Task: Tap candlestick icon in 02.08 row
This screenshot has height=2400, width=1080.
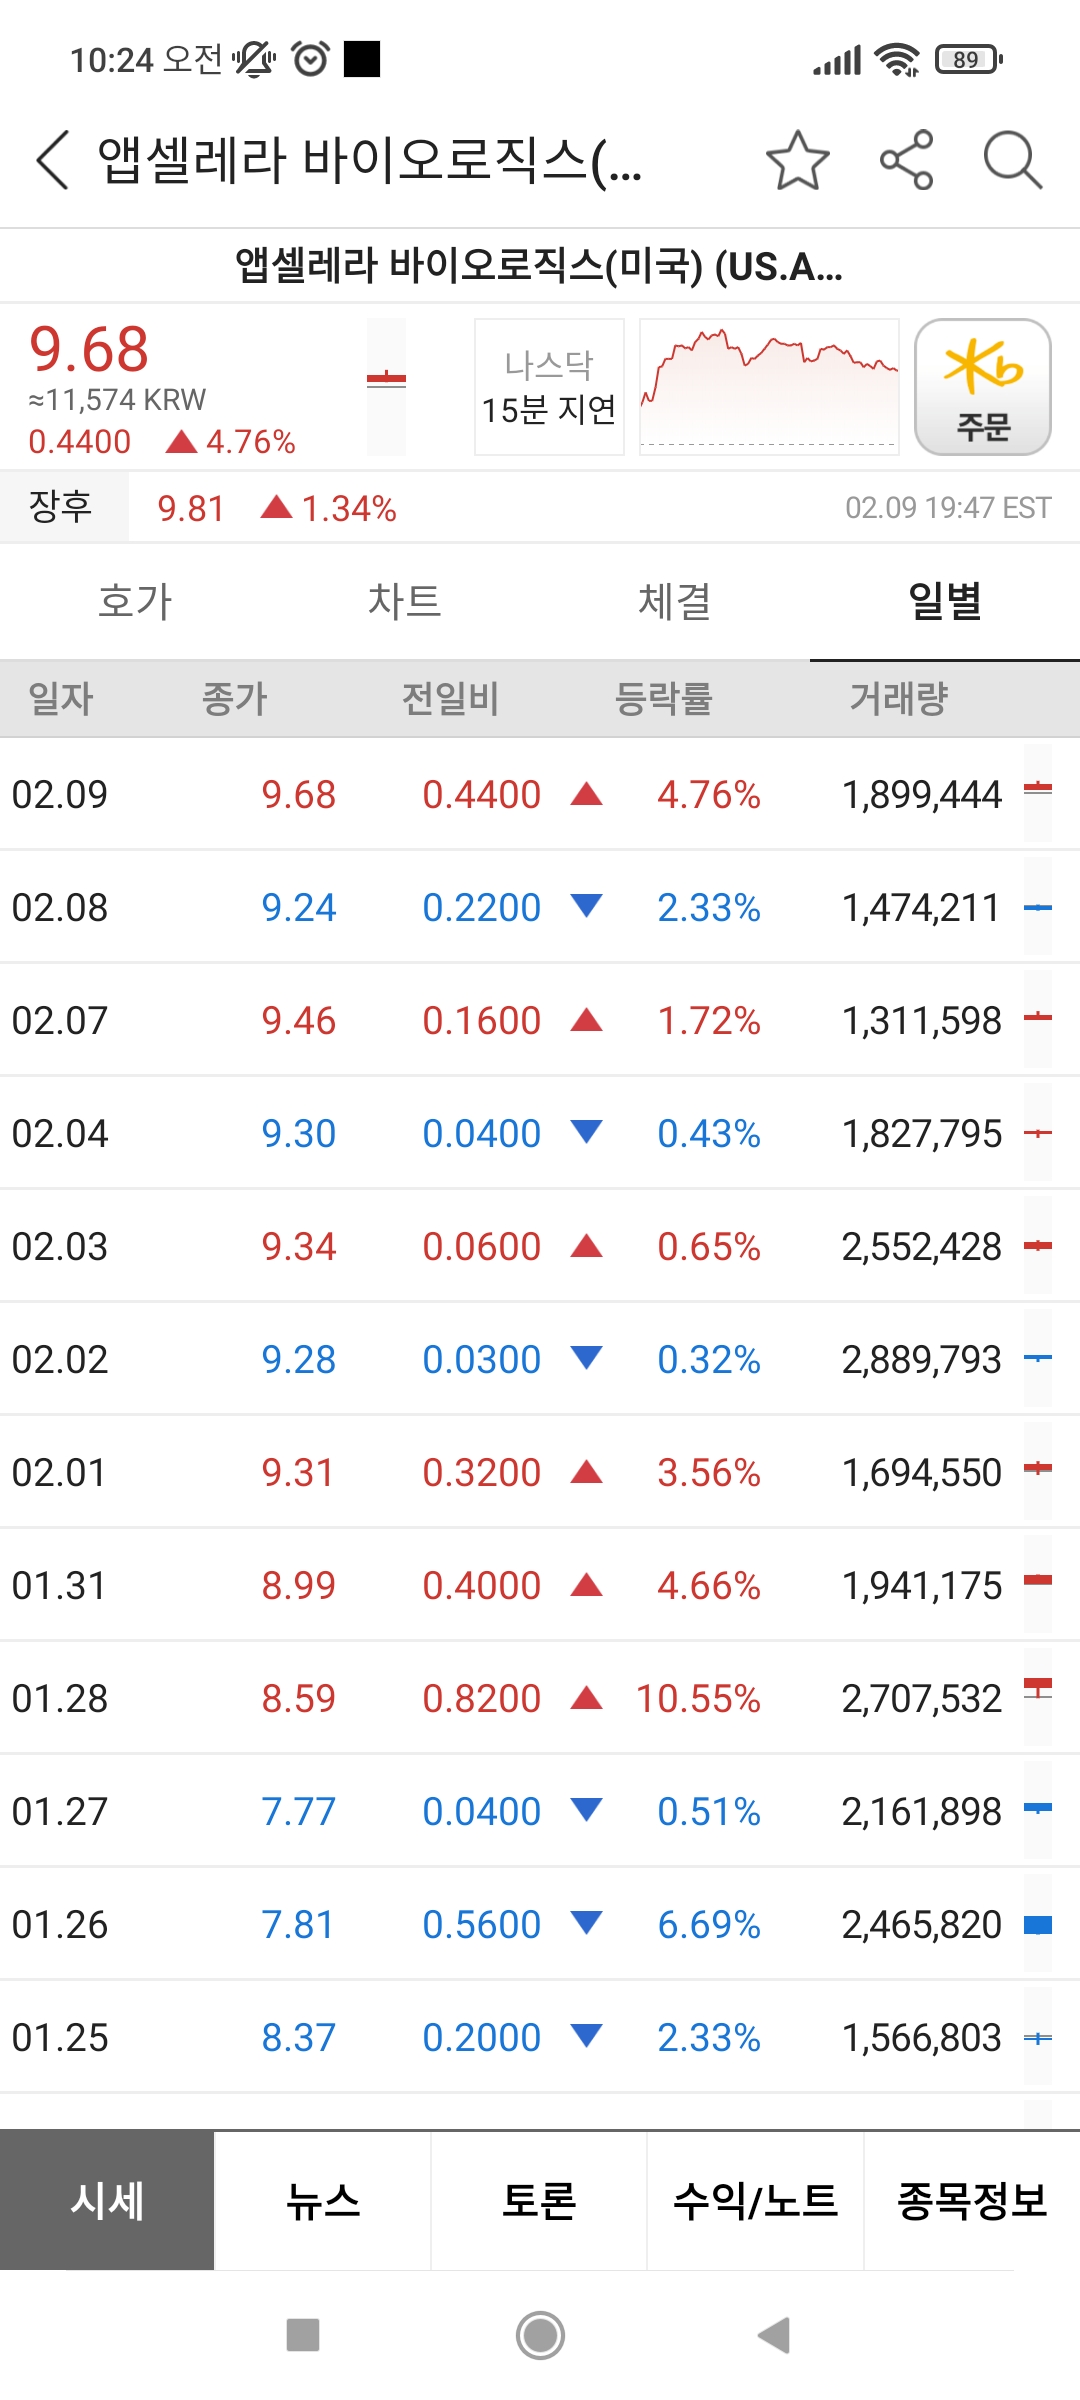Action: point(1038,907)
